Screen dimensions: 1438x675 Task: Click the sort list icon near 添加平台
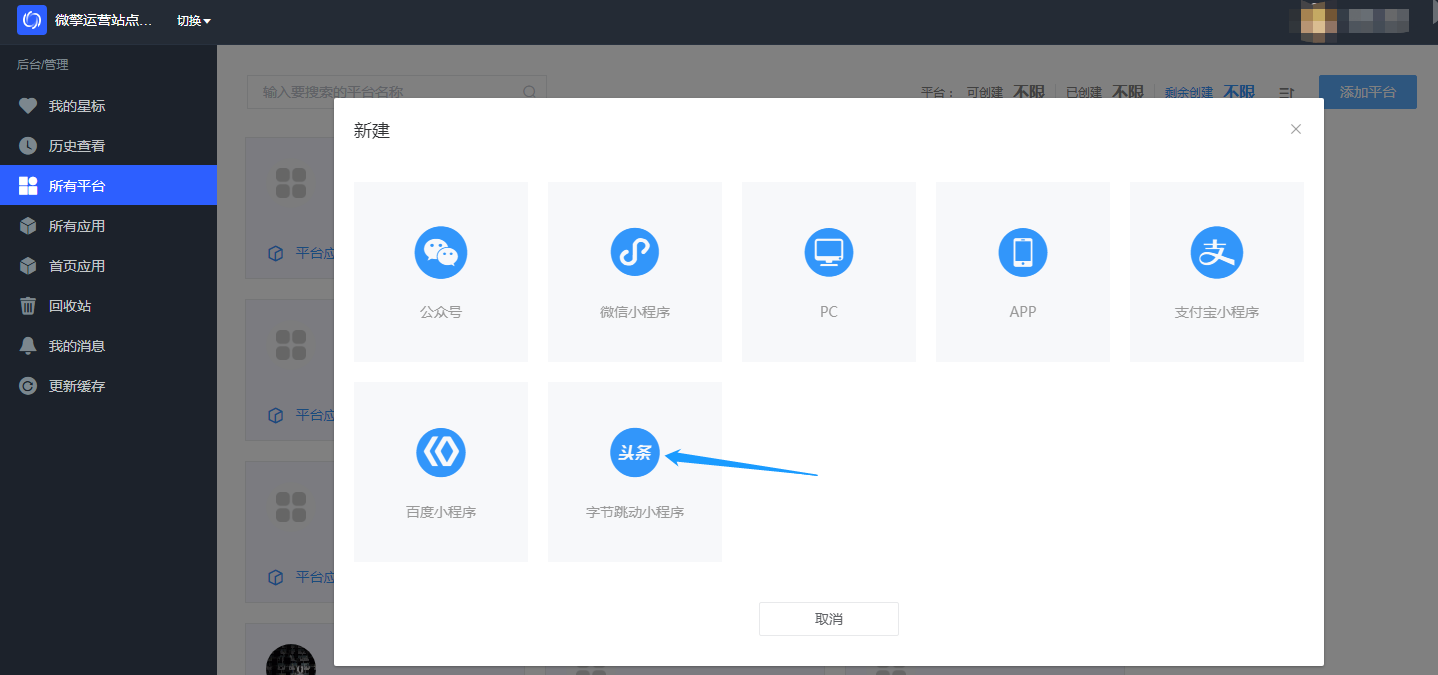click(x=1287, y=93)
